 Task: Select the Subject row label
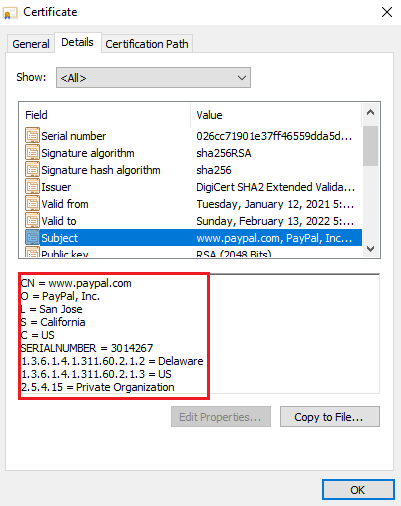[59, 238]
